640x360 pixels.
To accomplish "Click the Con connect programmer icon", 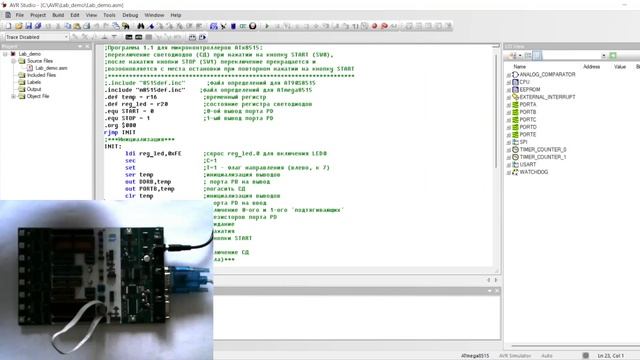I will (x=243, y=26).
